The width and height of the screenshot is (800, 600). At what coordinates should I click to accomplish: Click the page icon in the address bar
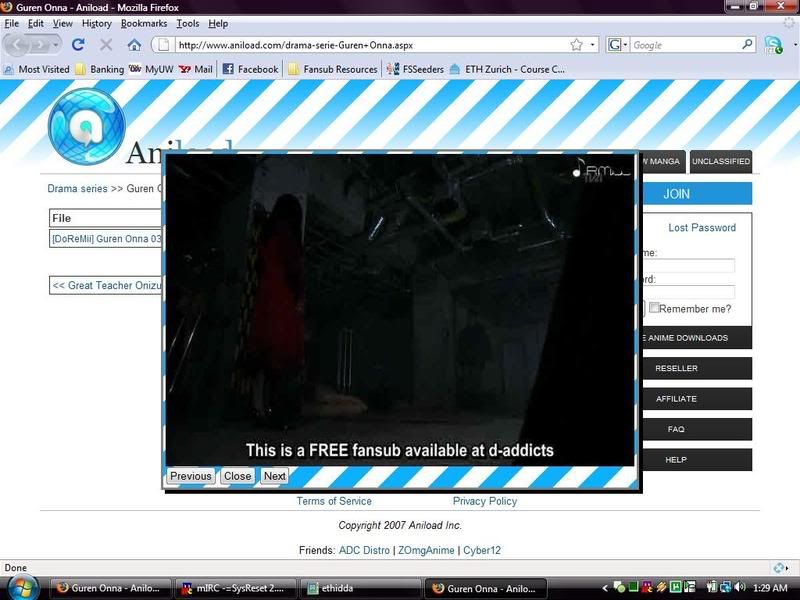pos(163,45)
